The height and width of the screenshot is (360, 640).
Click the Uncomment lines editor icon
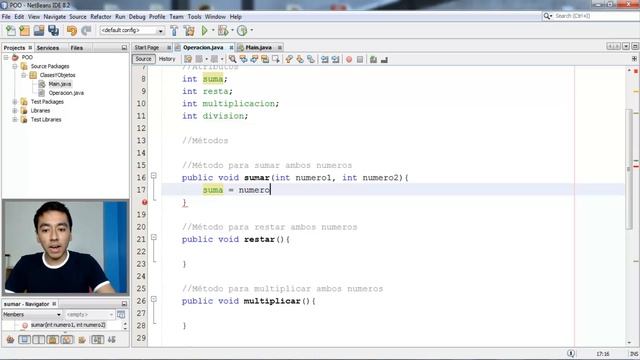(384, 60)
